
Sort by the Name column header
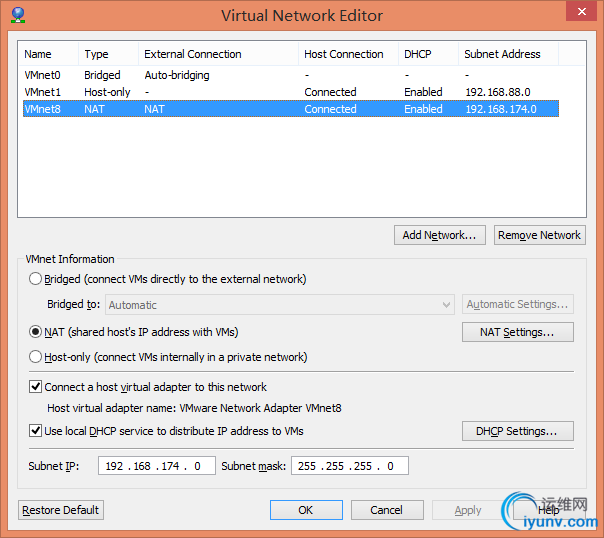(48, 54)
